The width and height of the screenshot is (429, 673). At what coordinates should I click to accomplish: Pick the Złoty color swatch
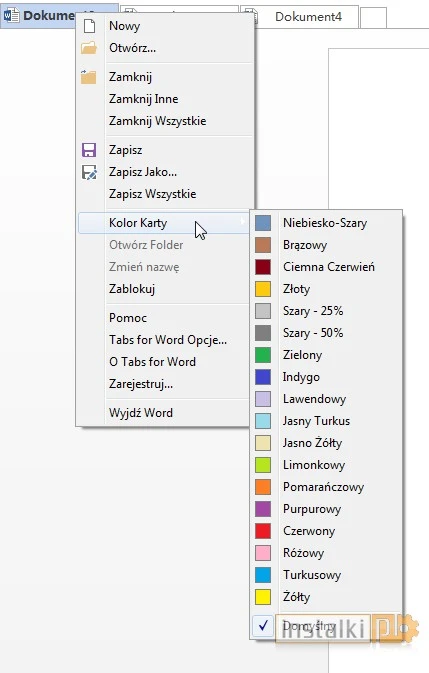coord(263,289)
